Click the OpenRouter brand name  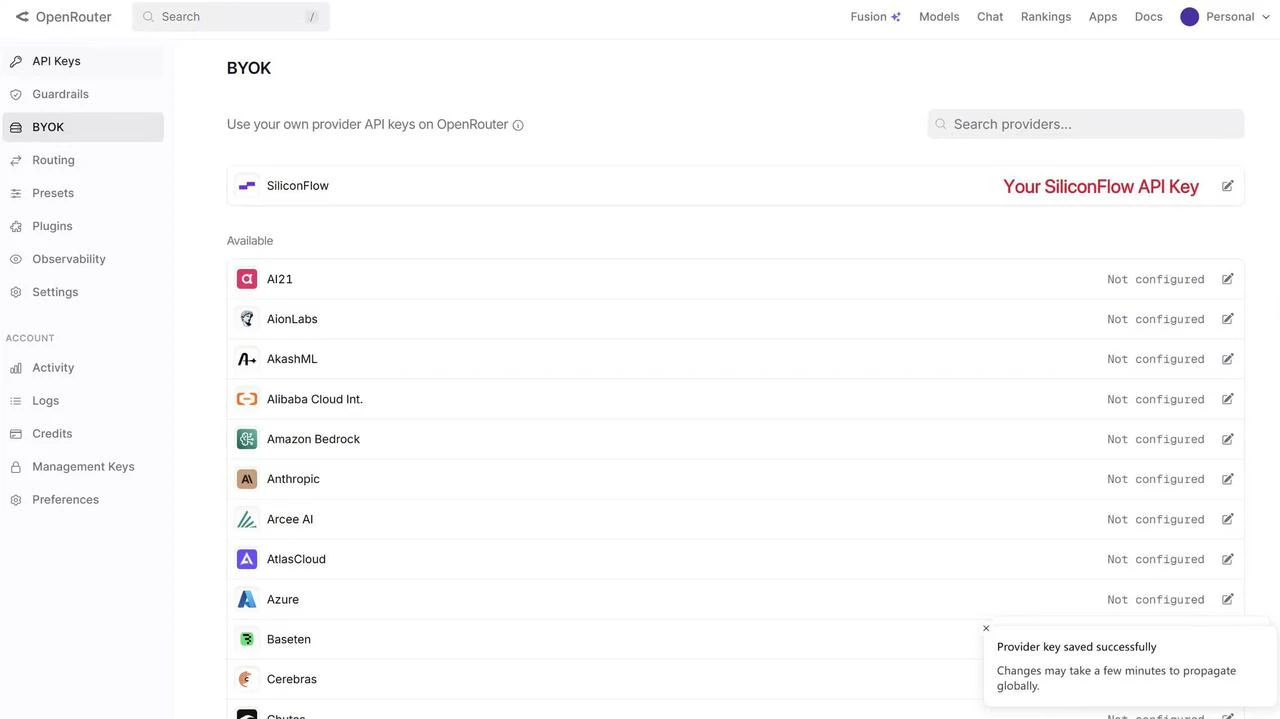click(74, 17)
